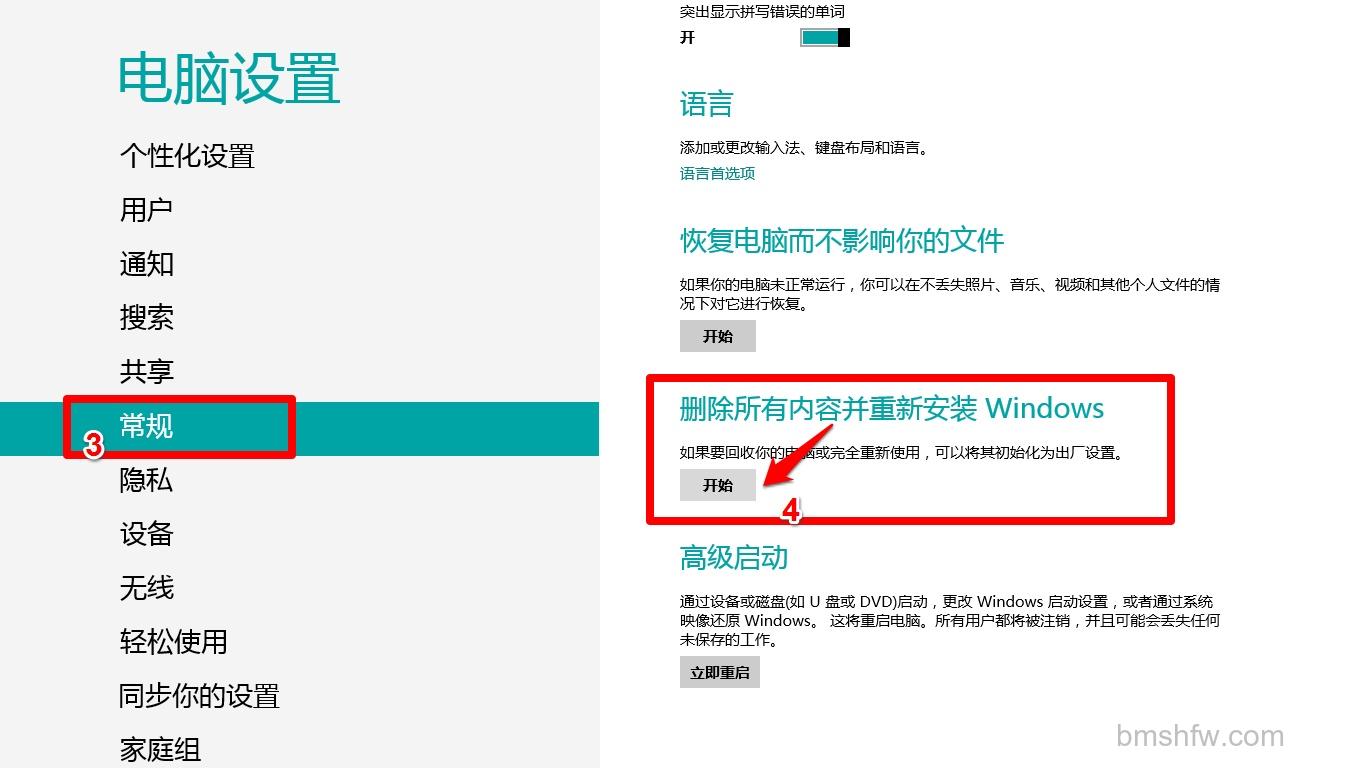The image size is (1366, 768).
Task: Select 用户 in settings list
Action: 147,210
